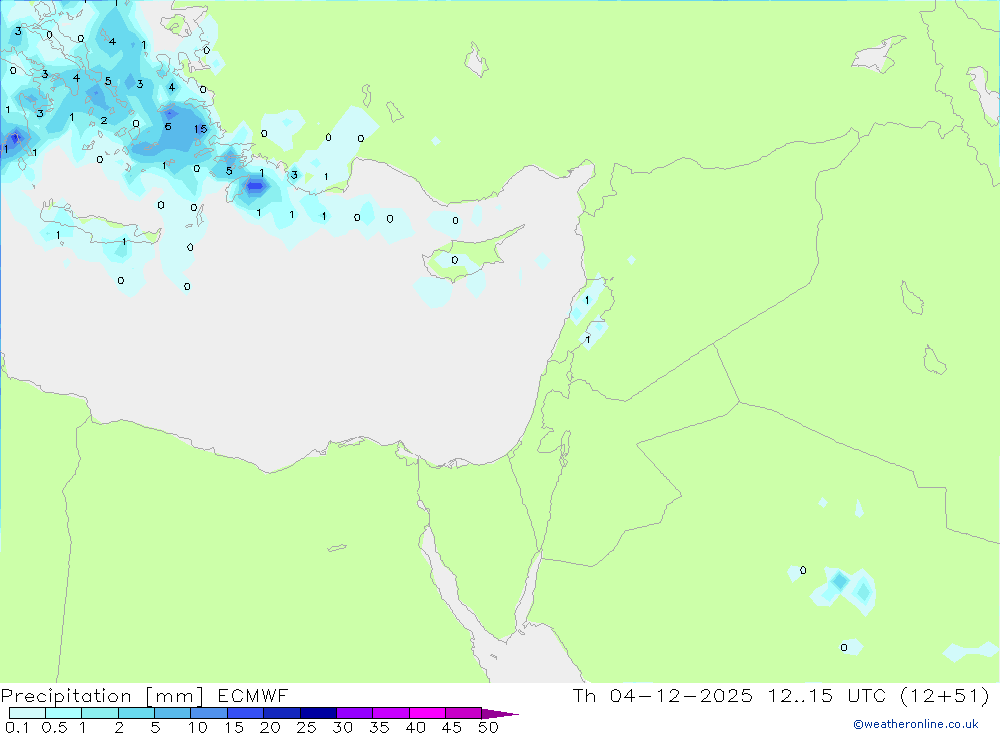The width and height of the screenshot is (1000, 733).
Task: Choose the 30–35 mm violet legend swatch
Action: click(x=354, y=713)
